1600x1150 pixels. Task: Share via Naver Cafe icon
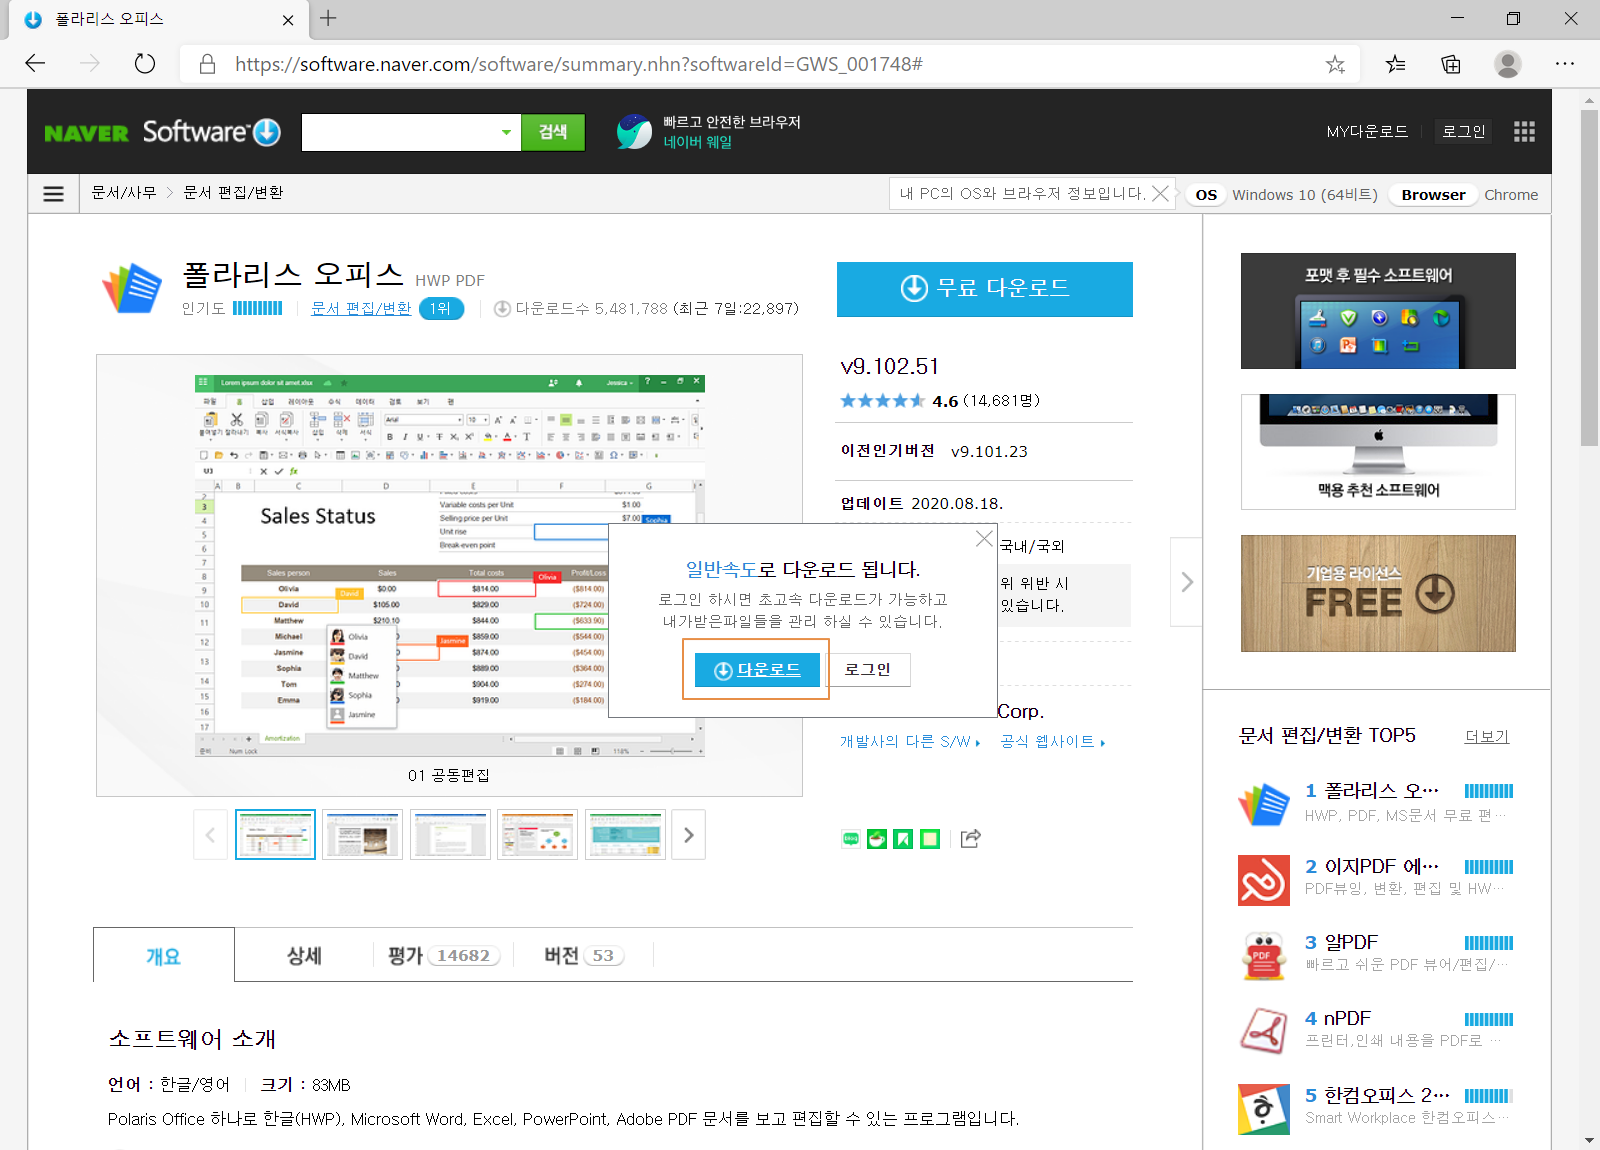pos(877,839)
